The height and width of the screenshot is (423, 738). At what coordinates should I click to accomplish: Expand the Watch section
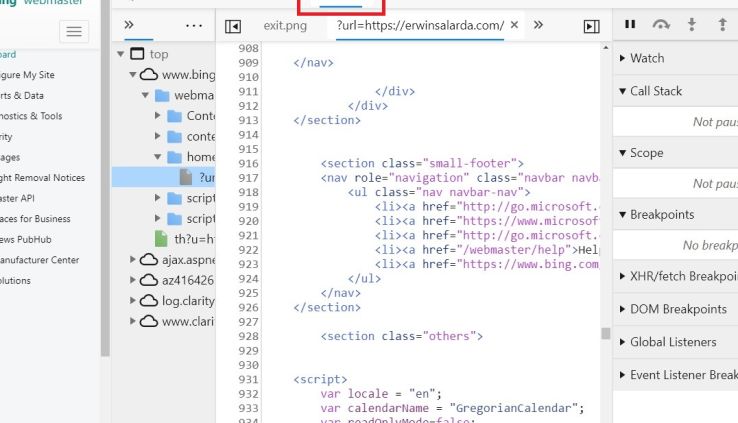coord(647,59)
